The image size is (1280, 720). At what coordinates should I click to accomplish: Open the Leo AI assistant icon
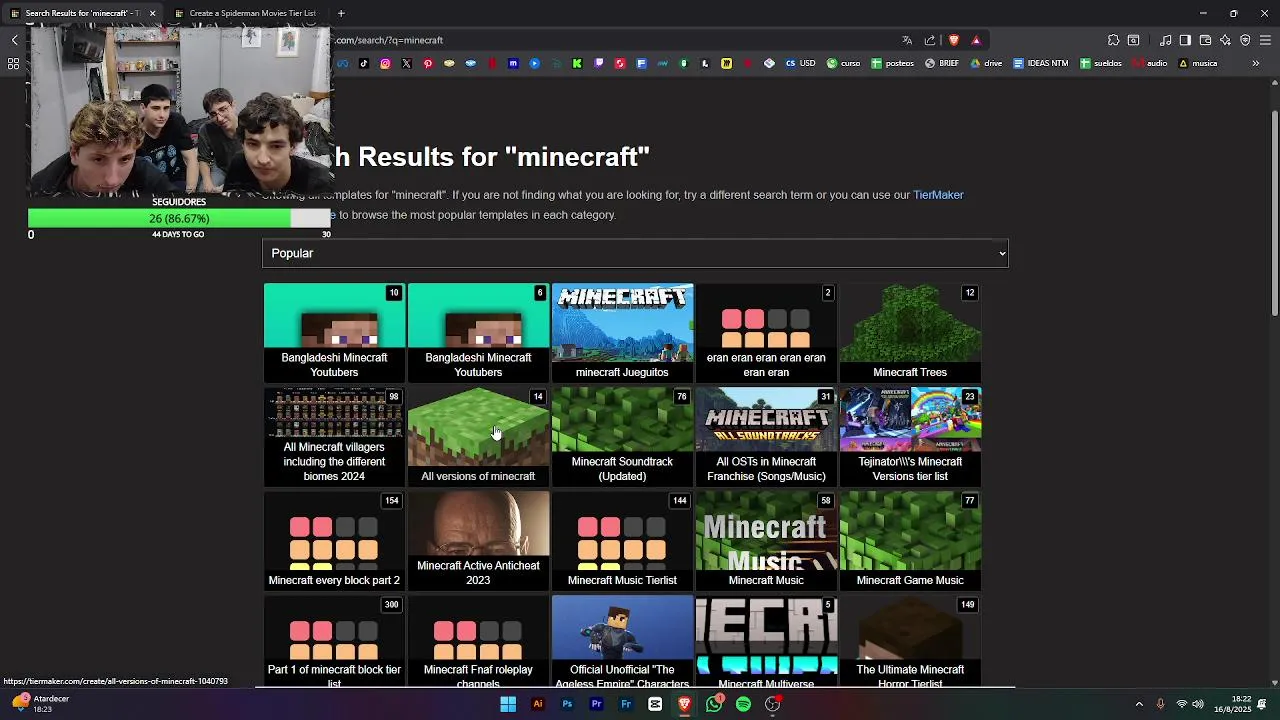click(1225, 40)
